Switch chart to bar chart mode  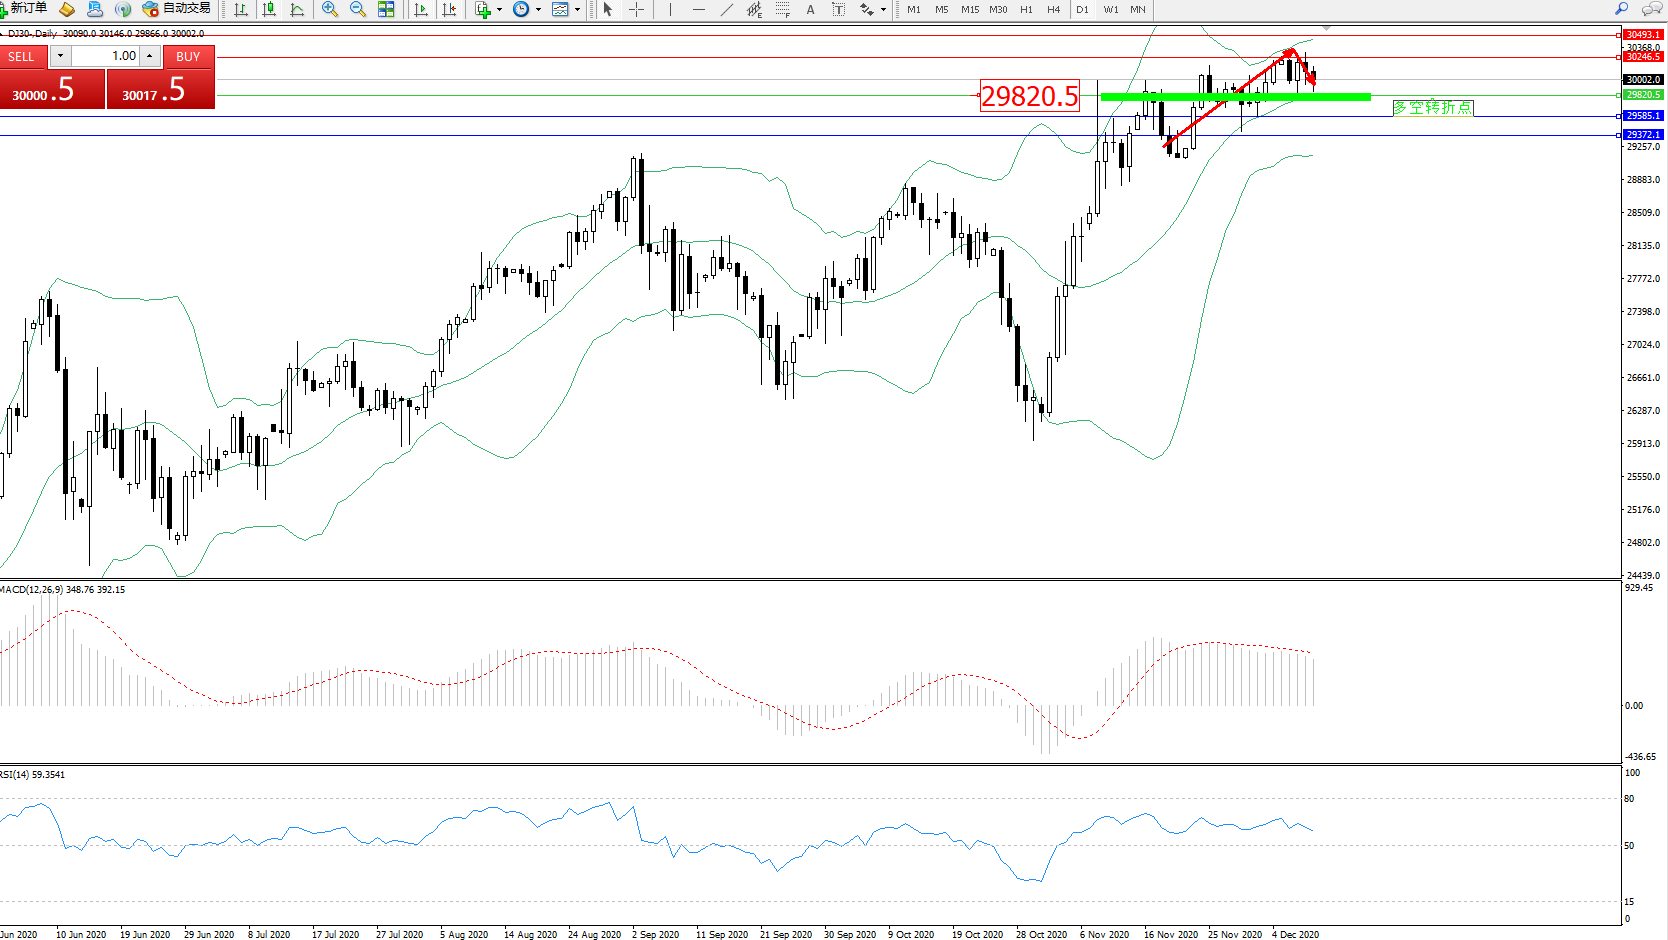241,10
